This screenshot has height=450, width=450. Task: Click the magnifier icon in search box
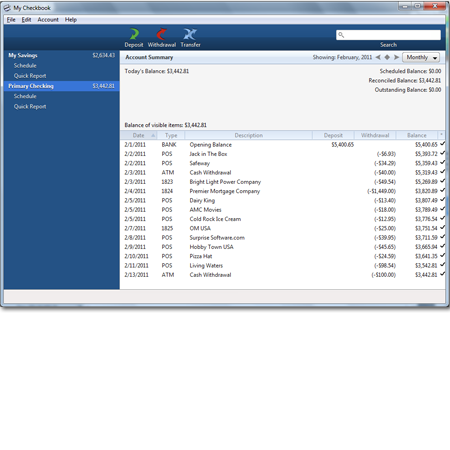(341, 35)
